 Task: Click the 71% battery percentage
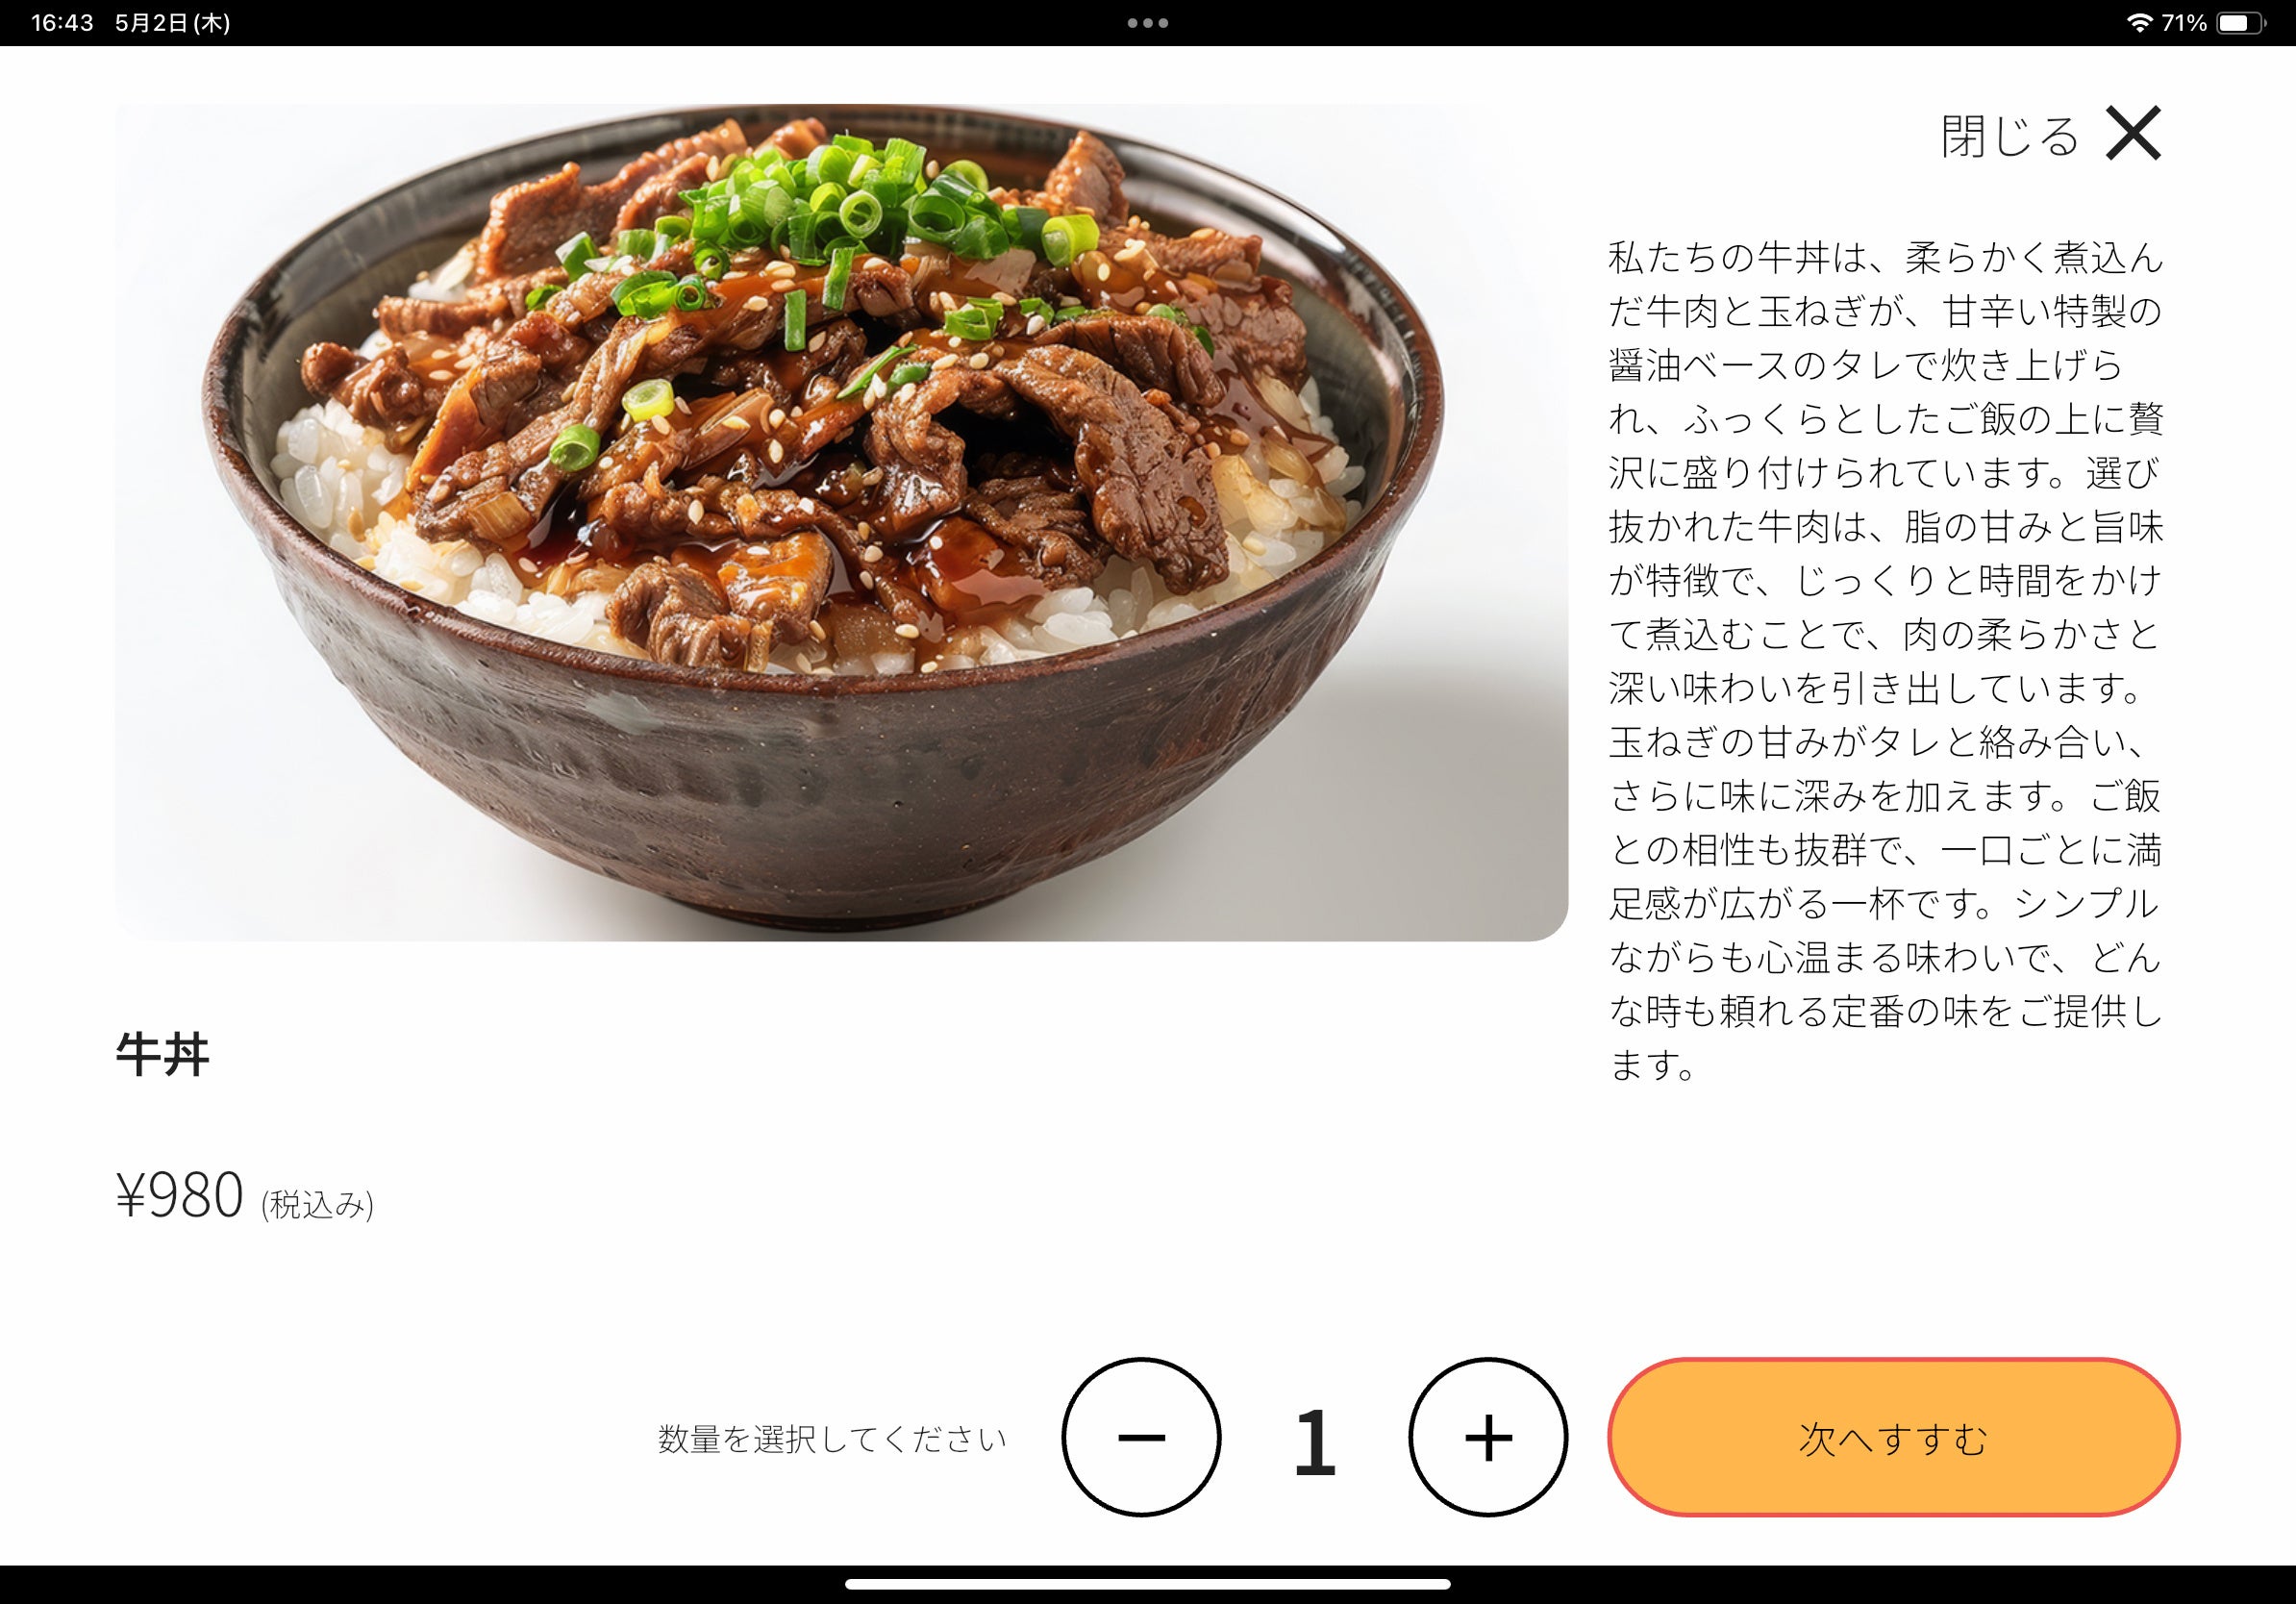click(2184, 23)
